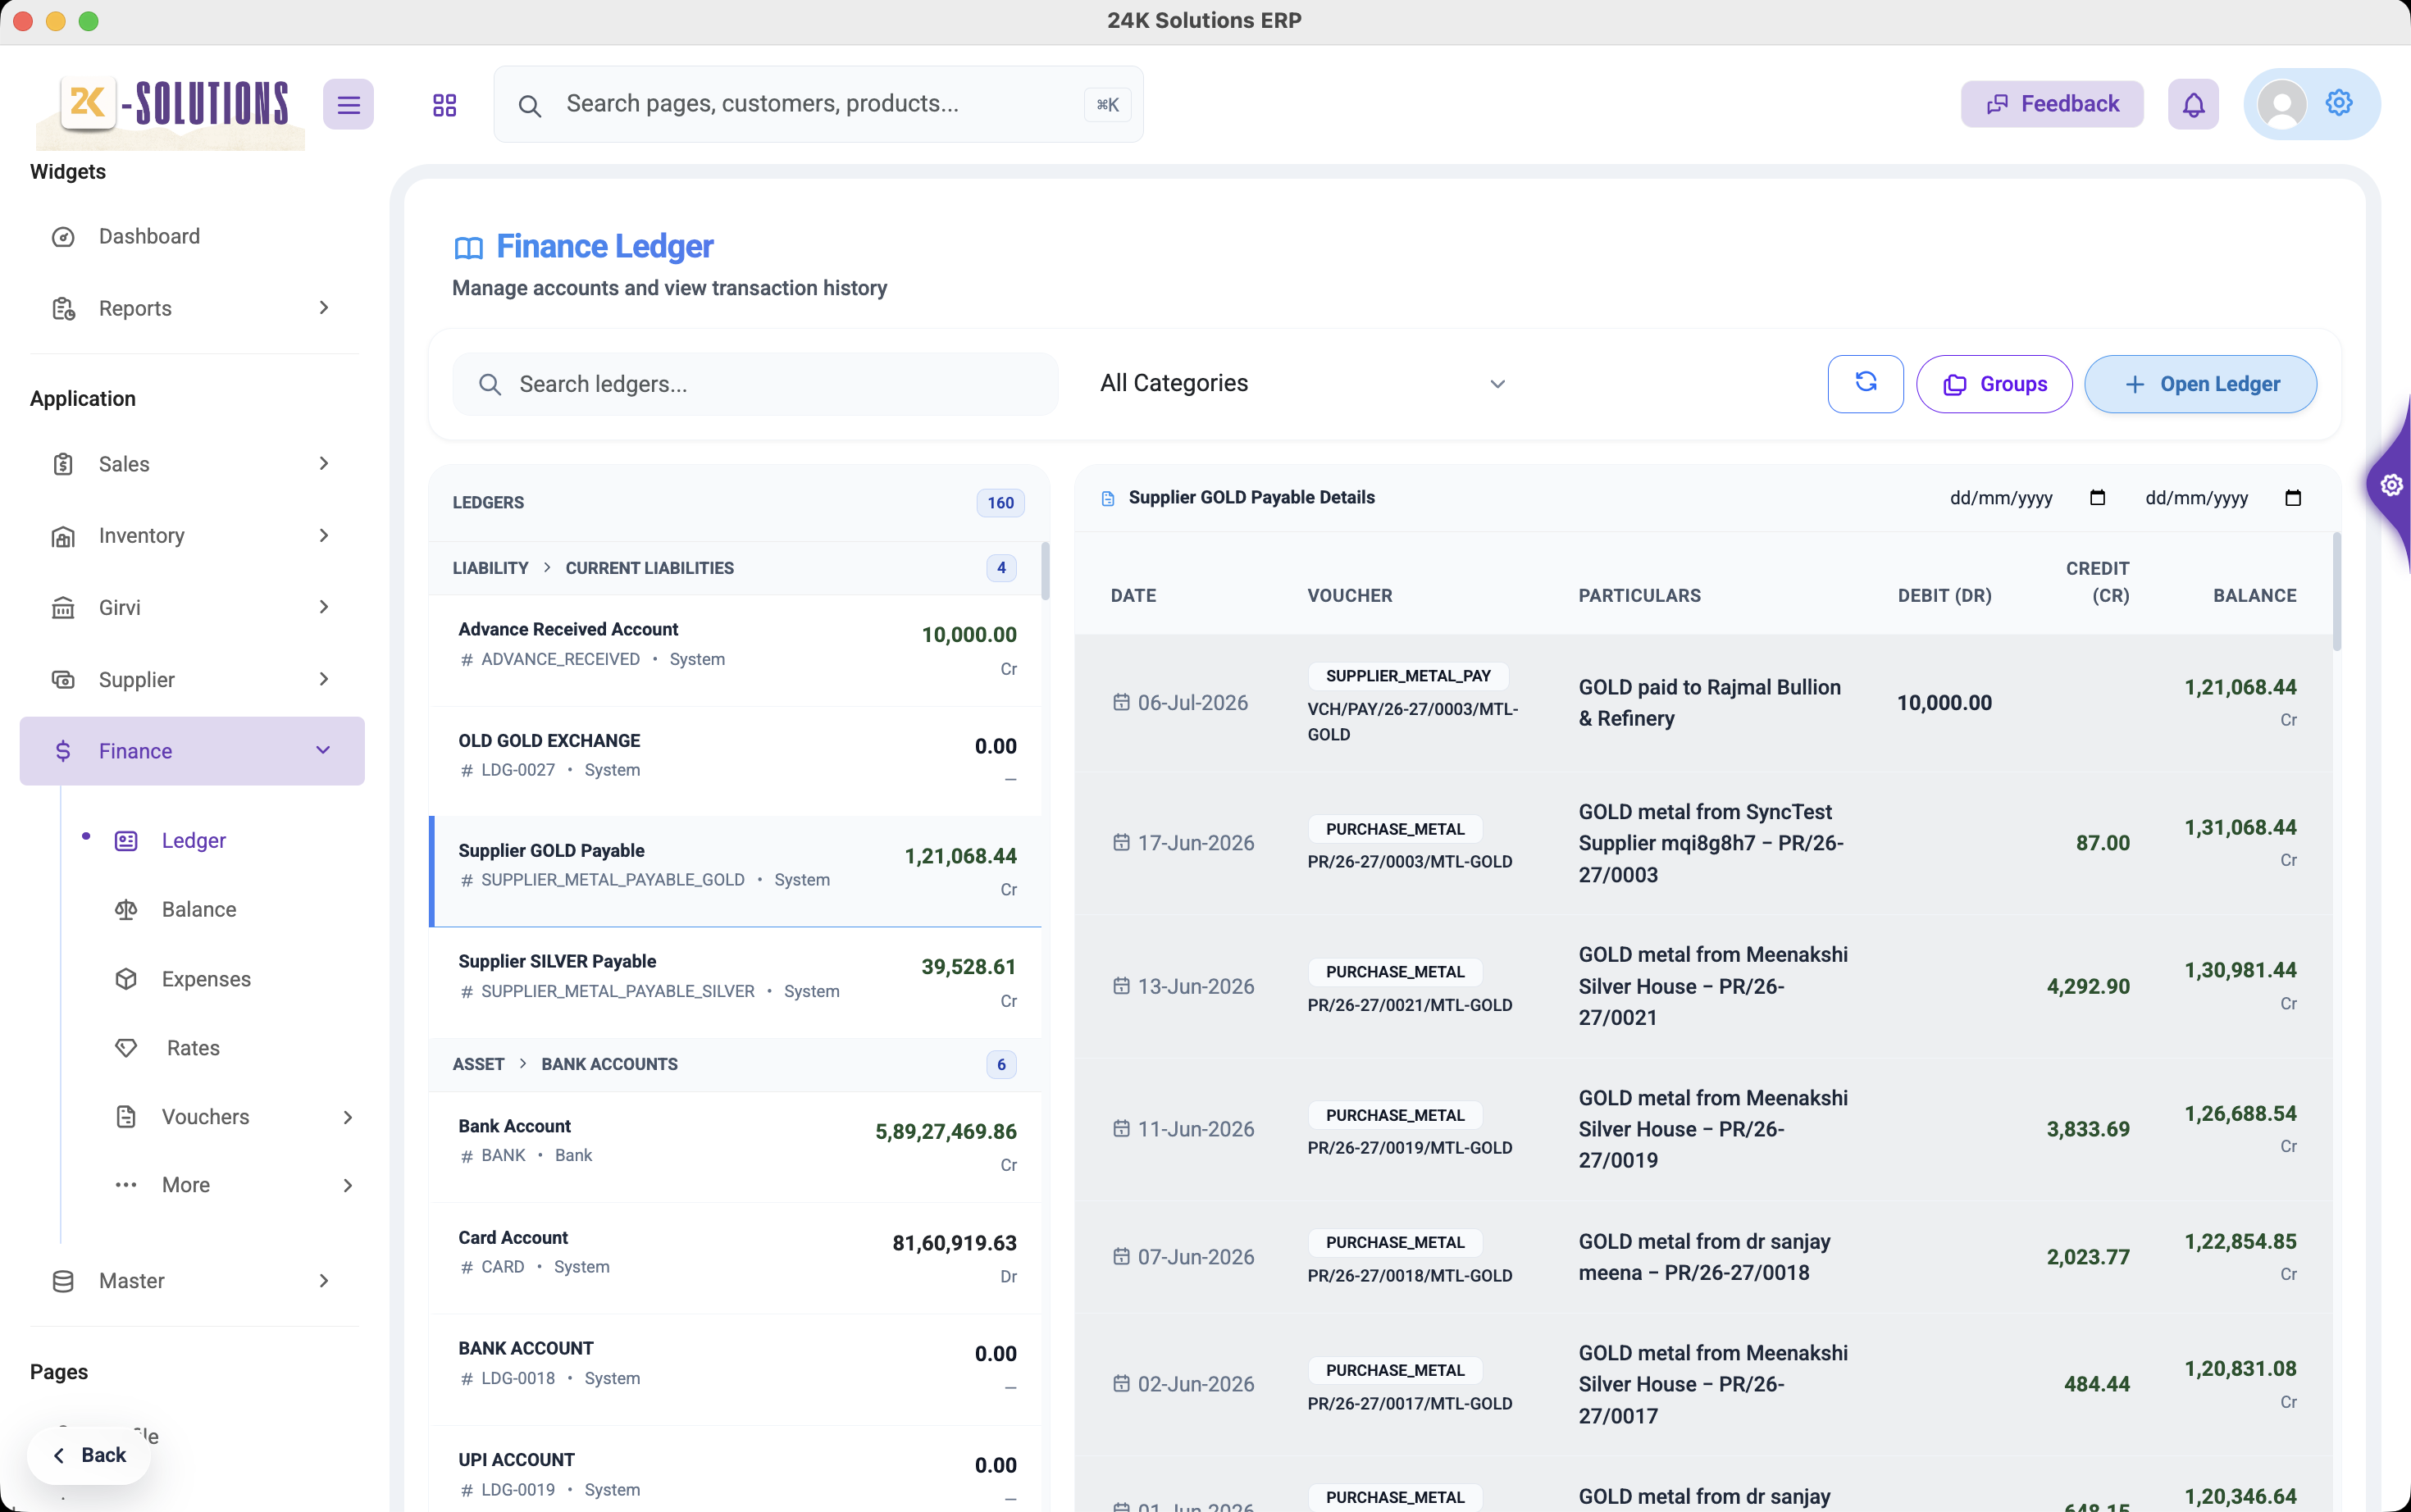2411x1512 pixels.
Task: Click the start date calendar picker icon
Action: click(2098, 498)
